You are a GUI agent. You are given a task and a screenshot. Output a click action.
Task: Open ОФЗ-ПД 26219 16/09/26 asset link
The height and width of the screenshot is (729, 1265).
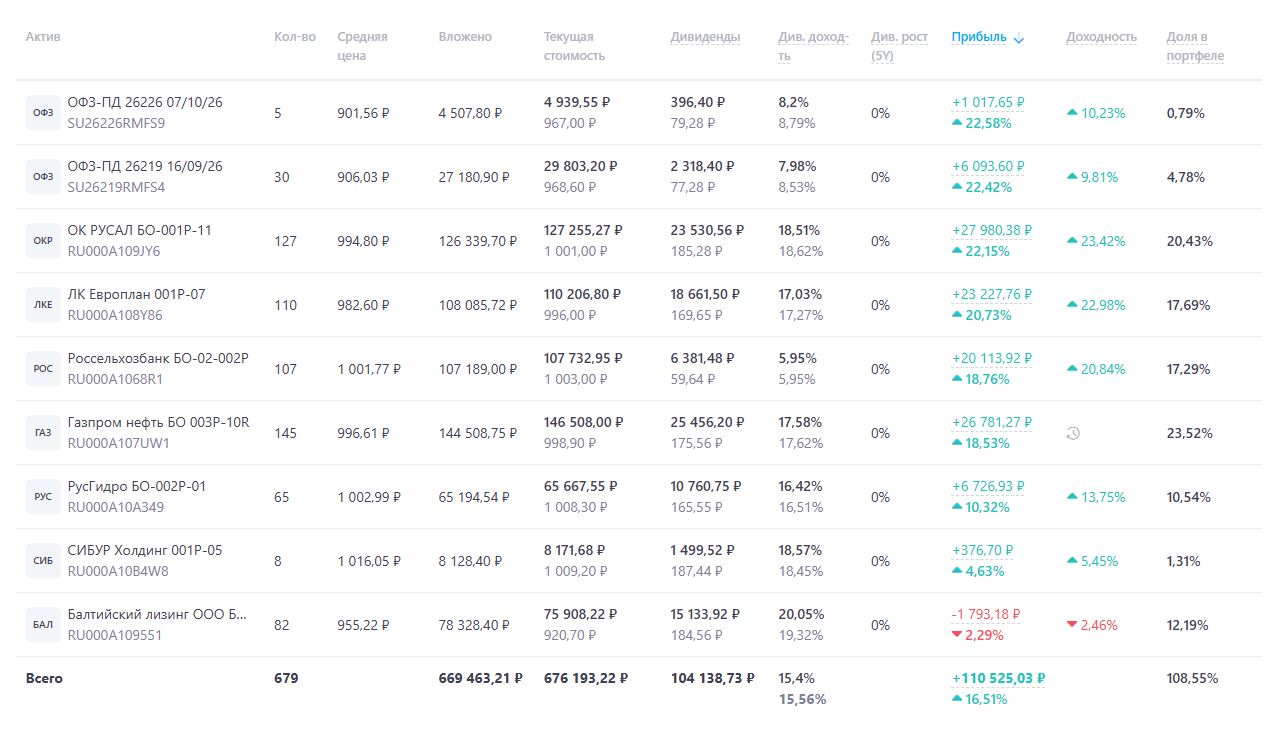144,166
